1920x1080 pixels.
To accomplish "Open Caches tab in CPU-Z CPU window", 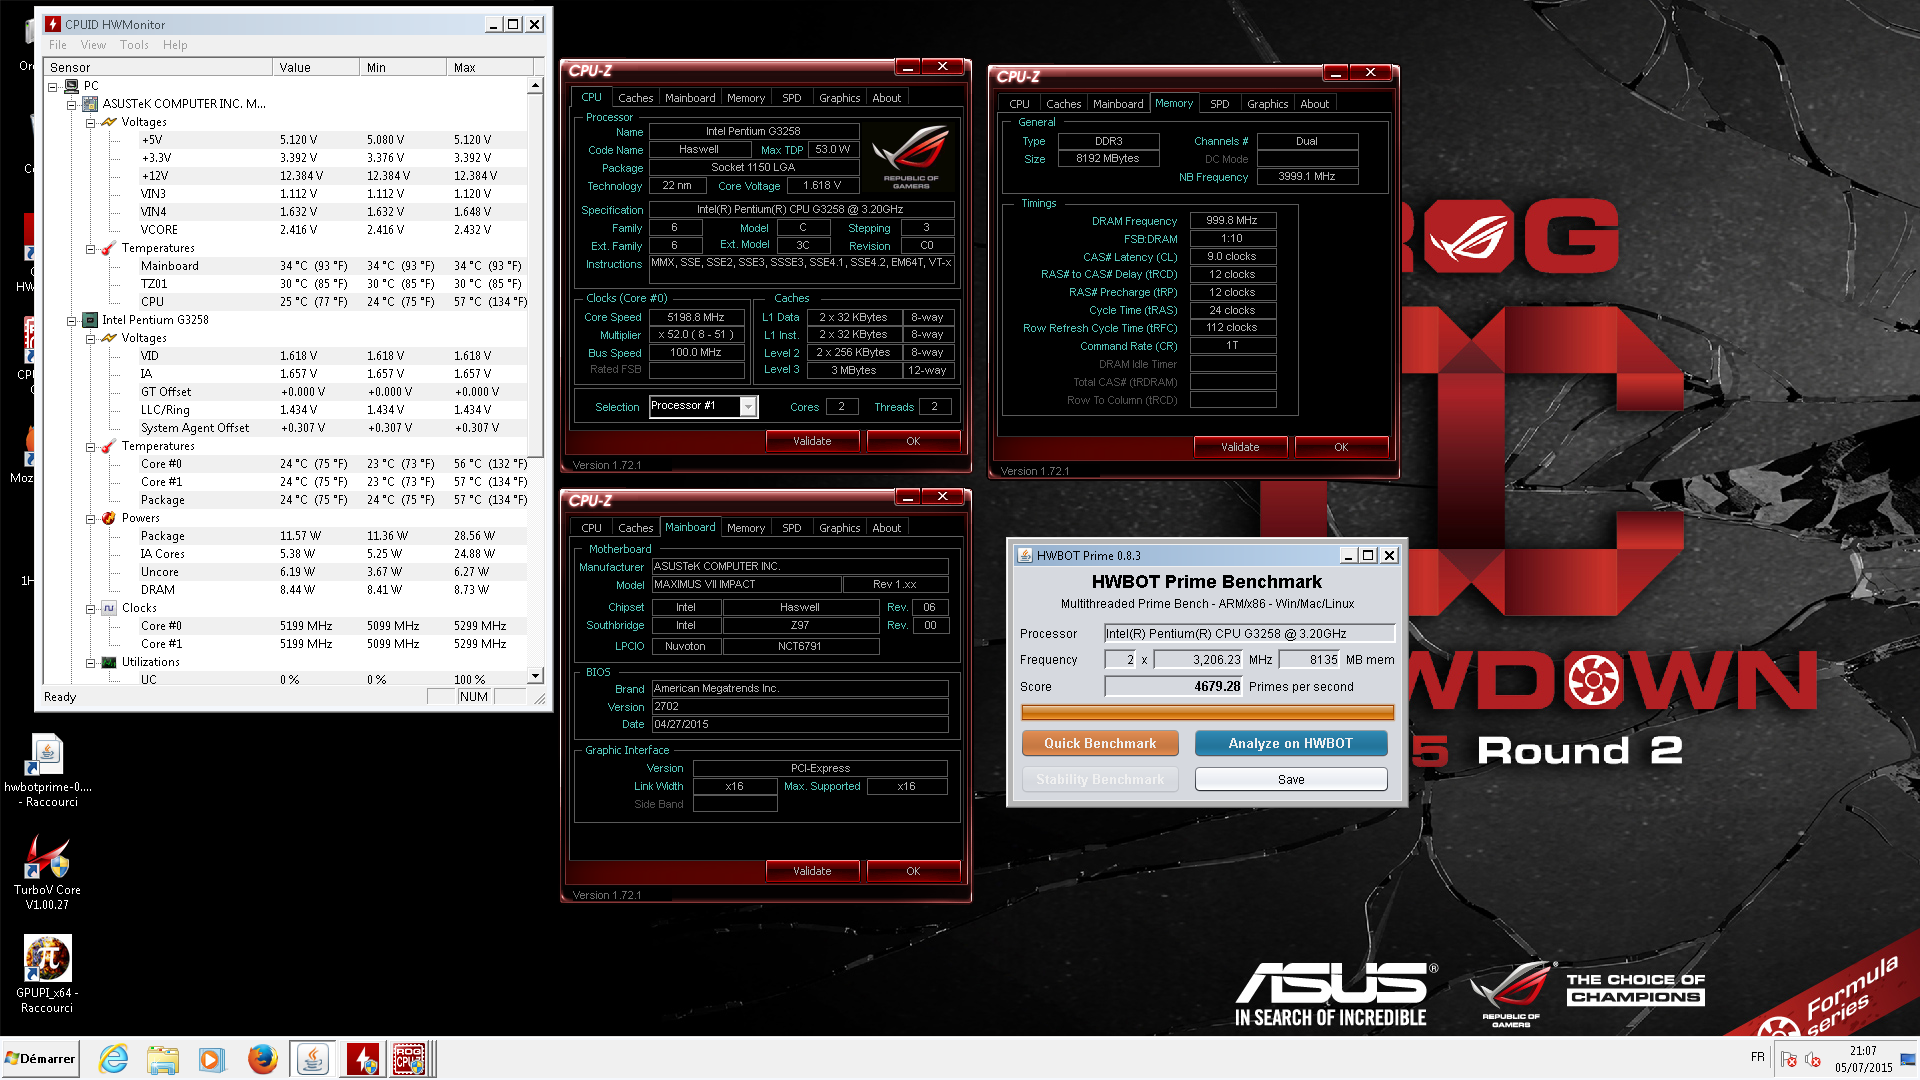I will coord(635,98).
